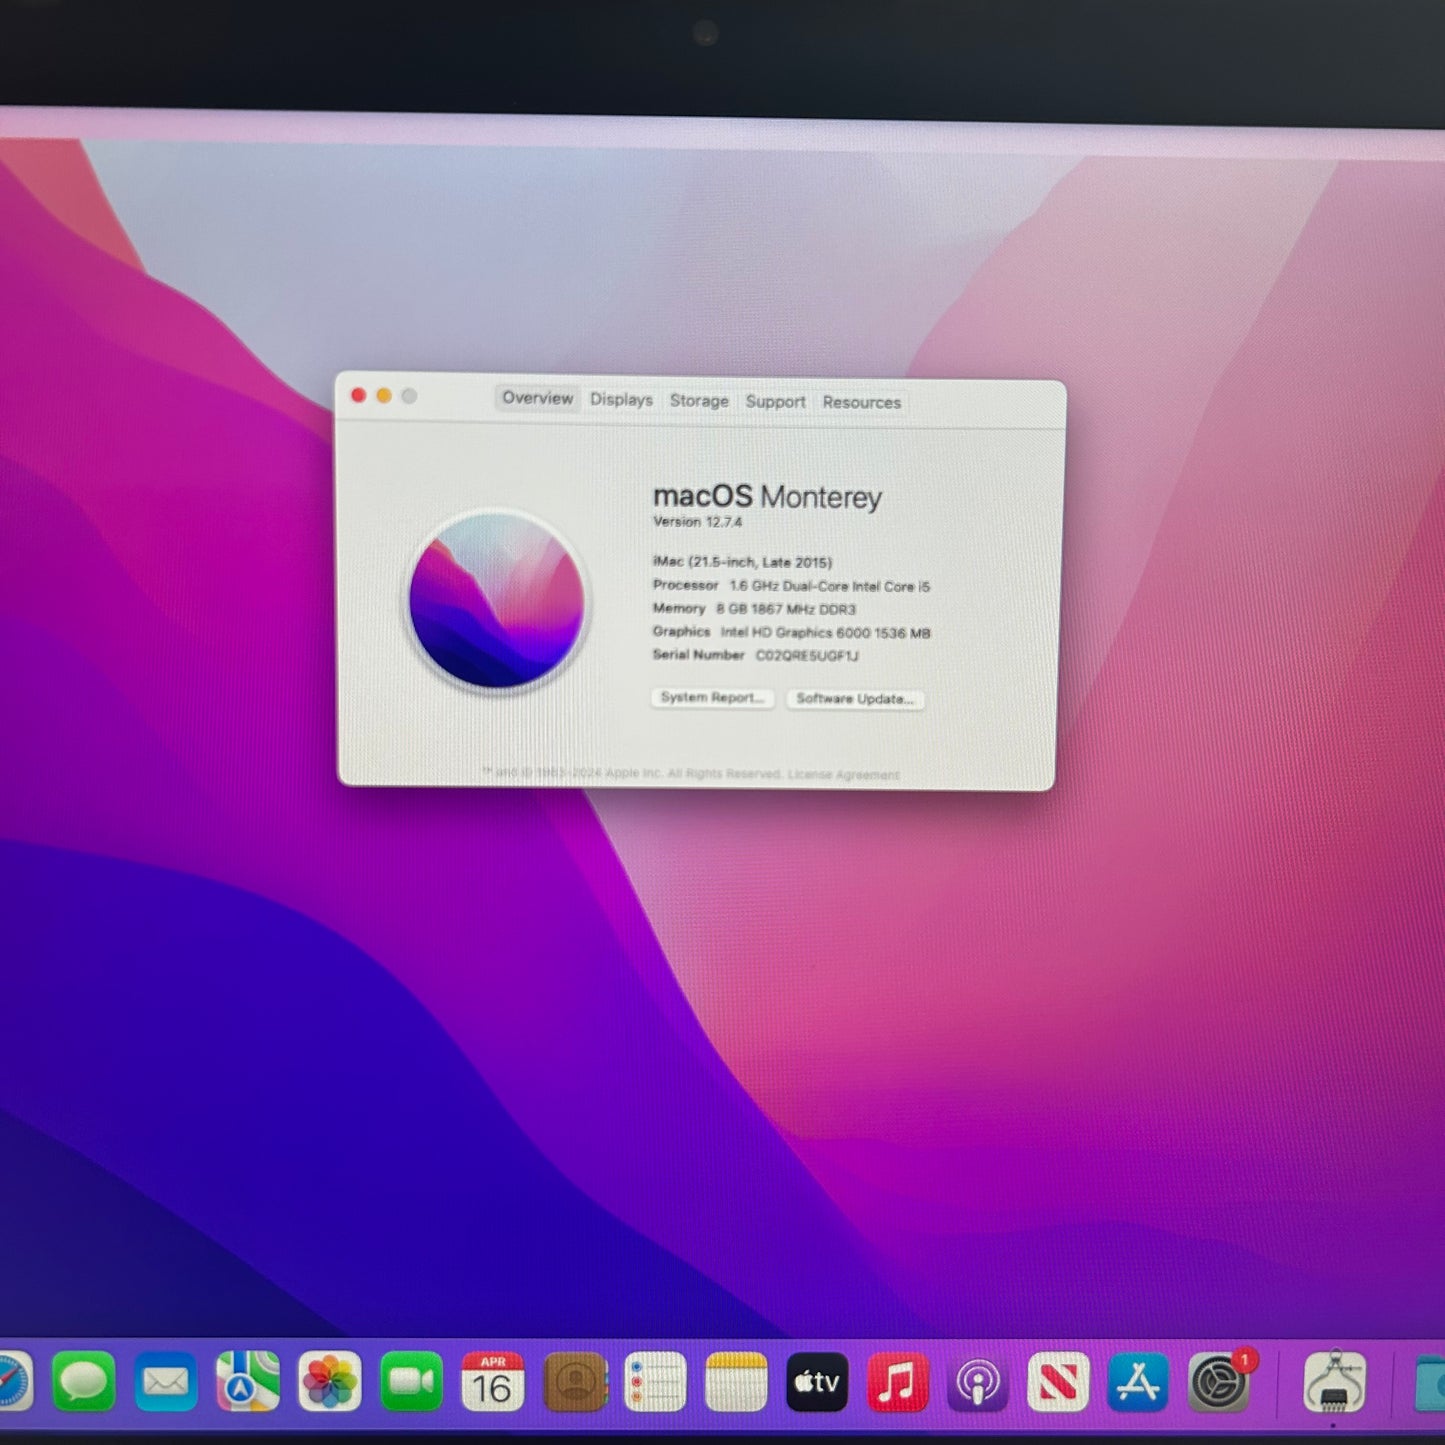Viewport: 1445px width, 1445px height.
Task: Click the macOS Monterey title
Action: 767,496
